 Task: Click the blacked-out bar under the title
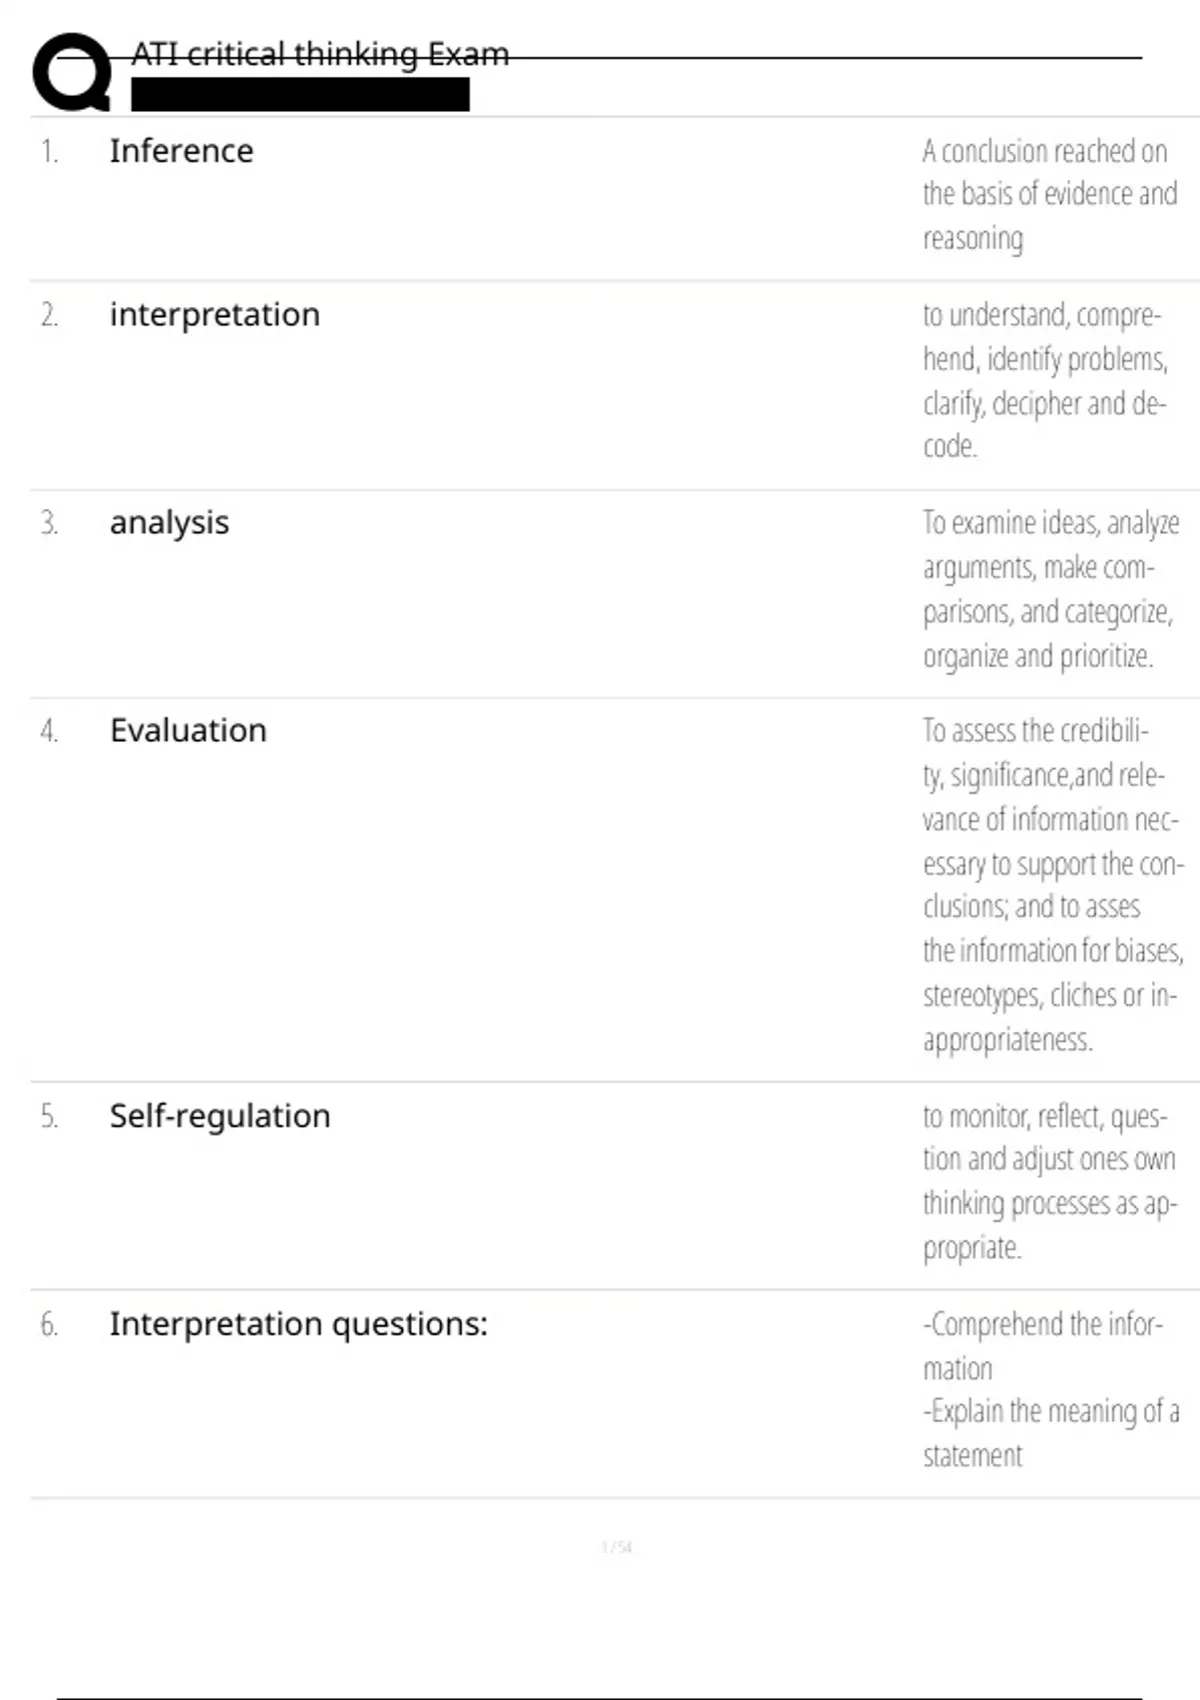tap(300, 95)
